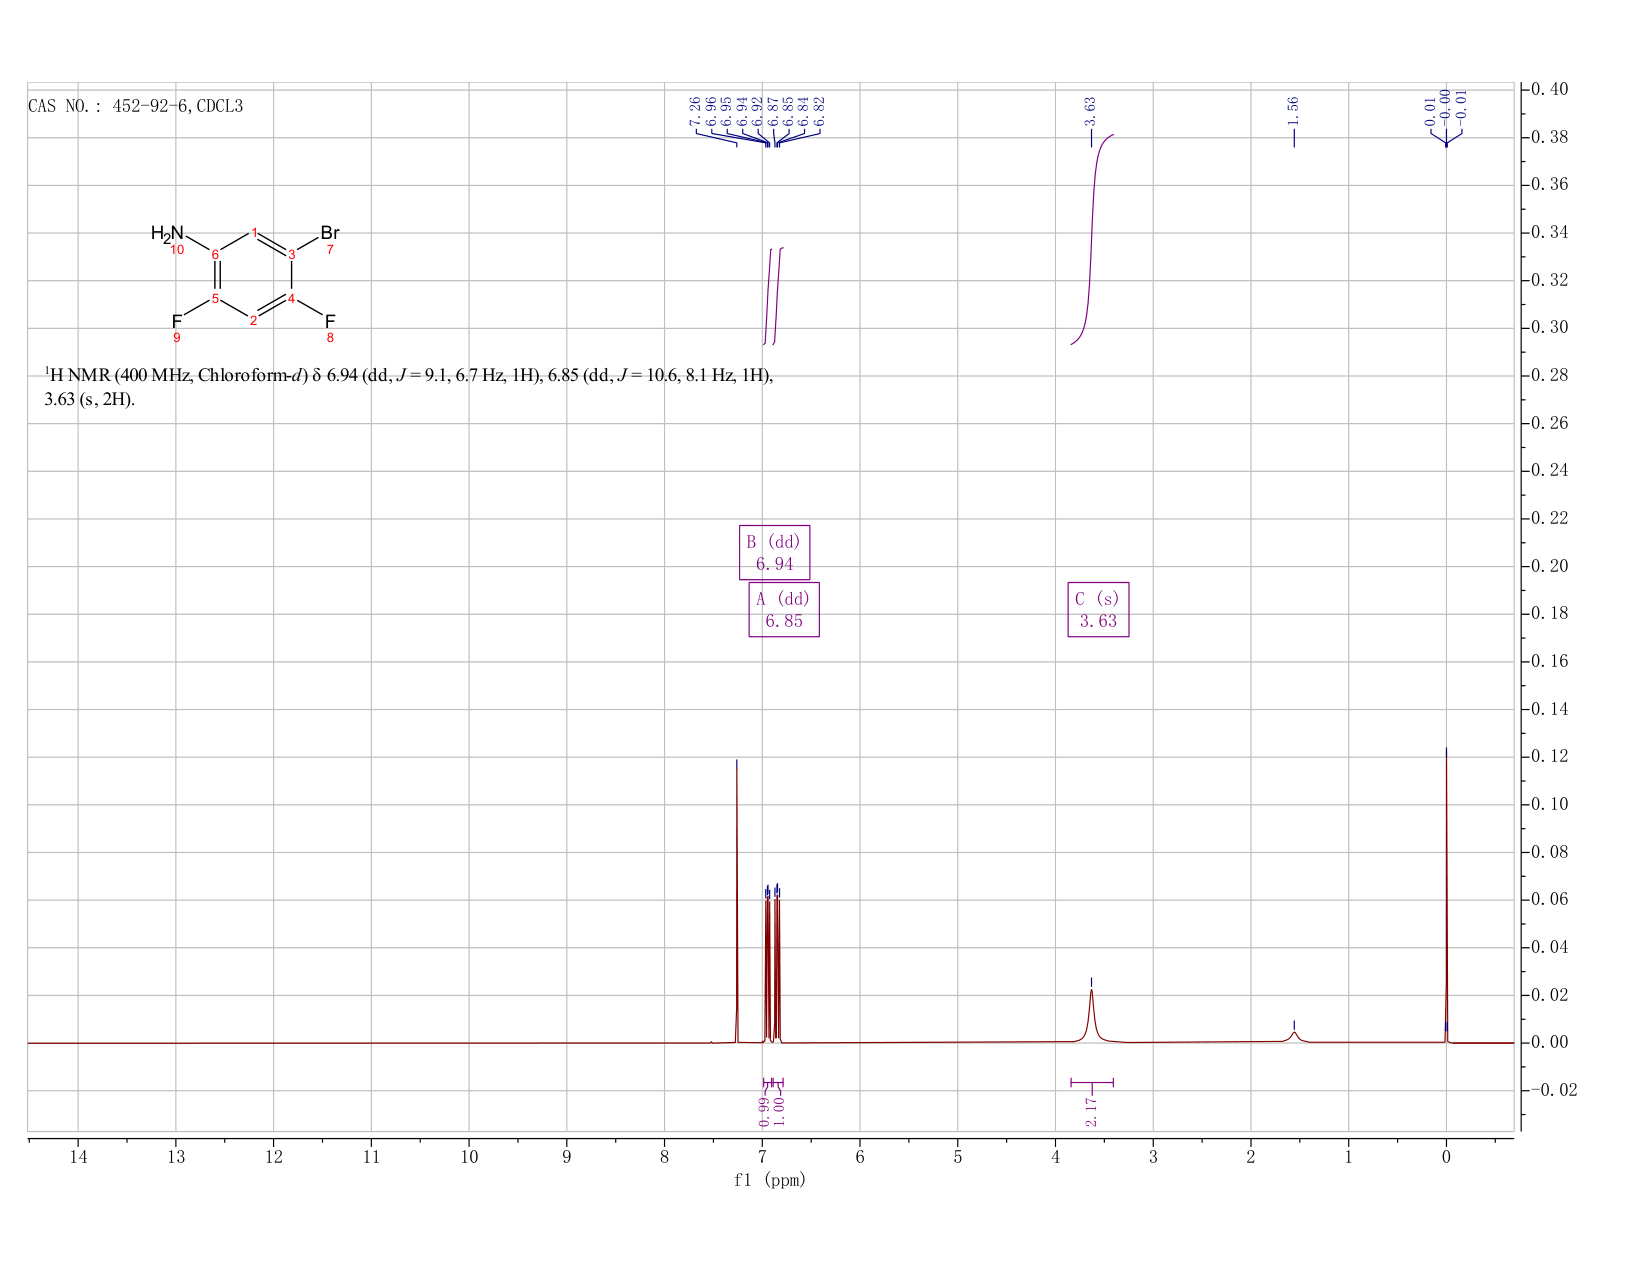Click x-axis tick label 7

[x=762, y=1158]
